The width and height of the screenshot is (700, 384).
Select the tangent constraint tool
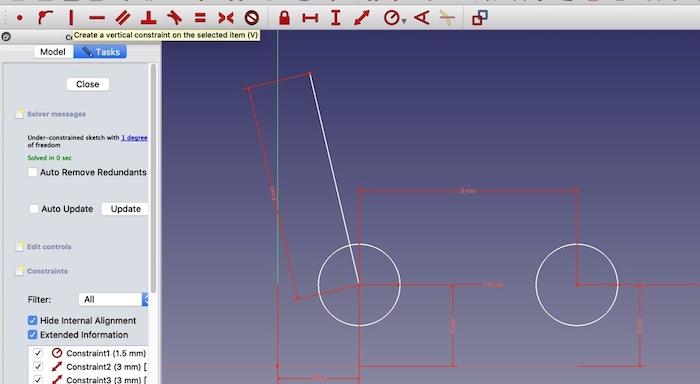tap(175, 18)
